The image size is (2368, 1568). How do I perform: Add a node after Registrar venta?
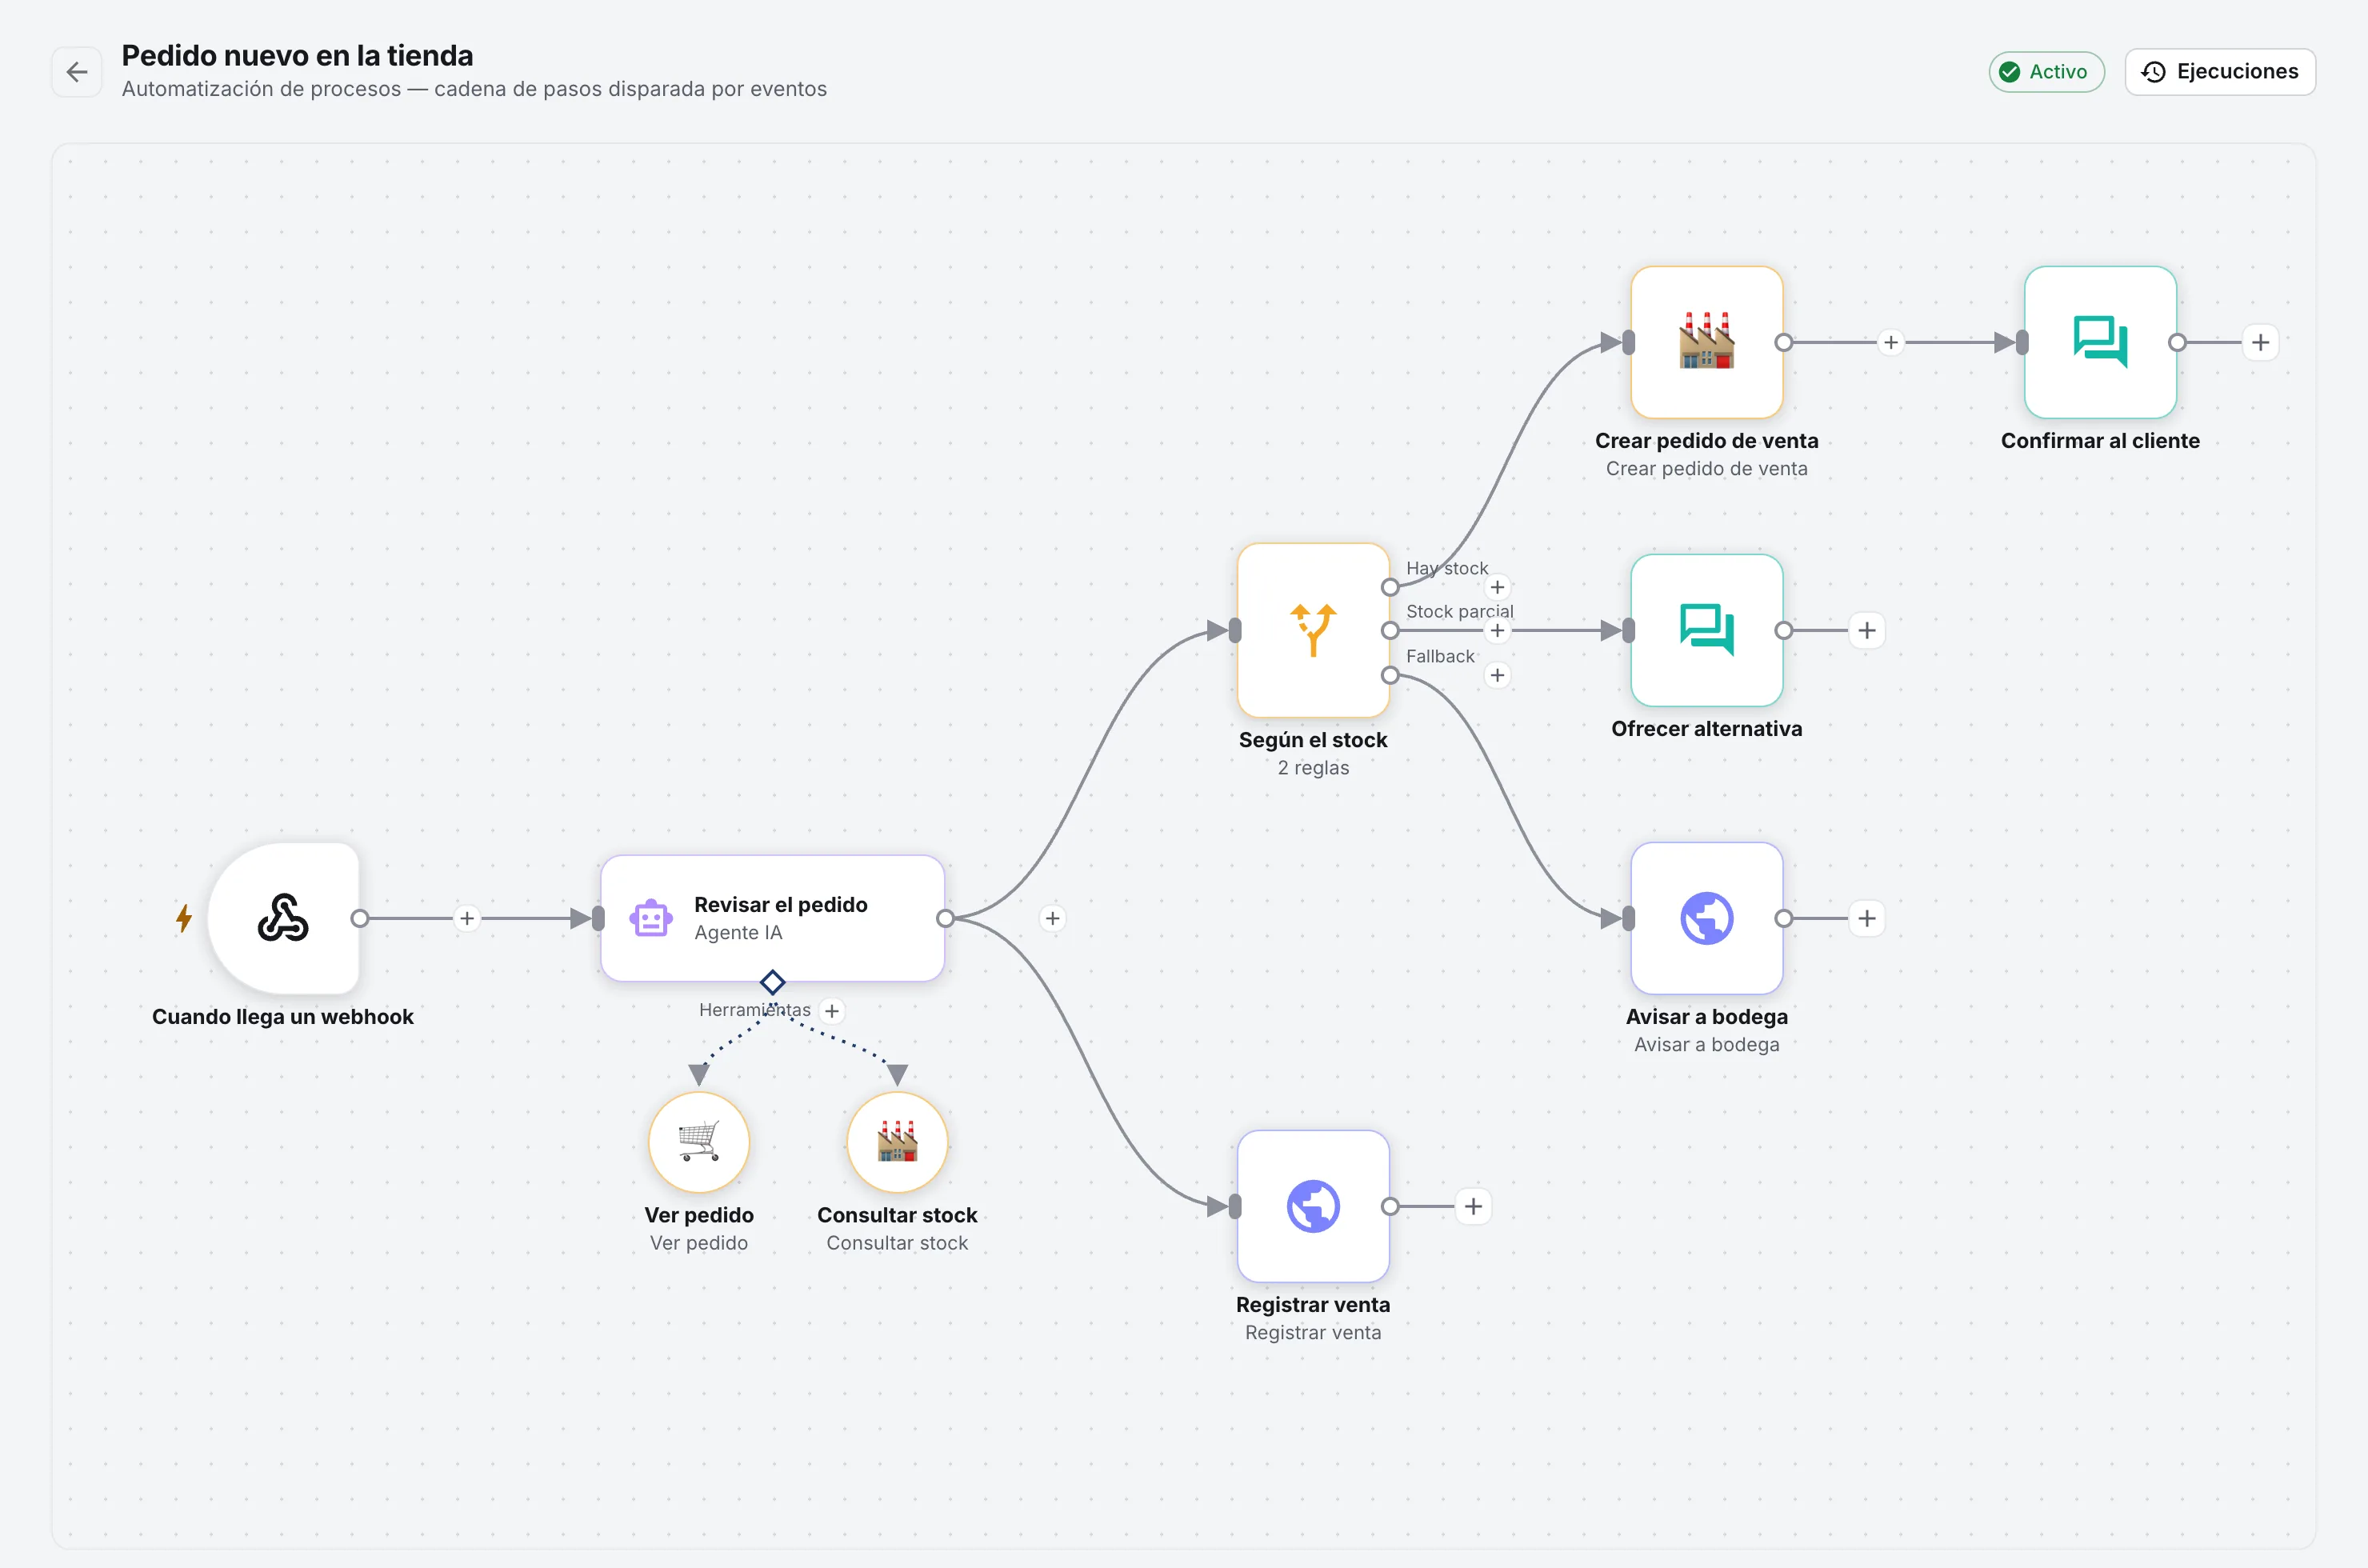[1473, 1206]
